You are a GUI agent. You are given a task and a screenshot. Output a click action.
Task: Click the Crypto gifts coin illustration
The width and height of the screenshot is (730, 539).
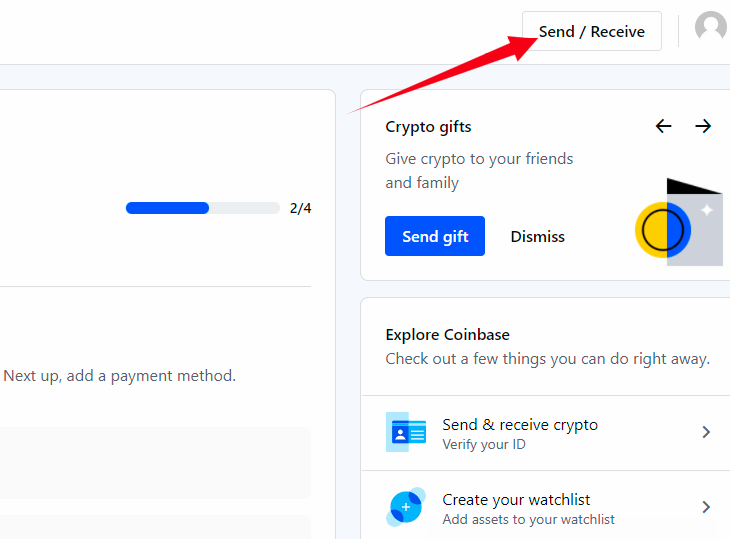(679, 222)
